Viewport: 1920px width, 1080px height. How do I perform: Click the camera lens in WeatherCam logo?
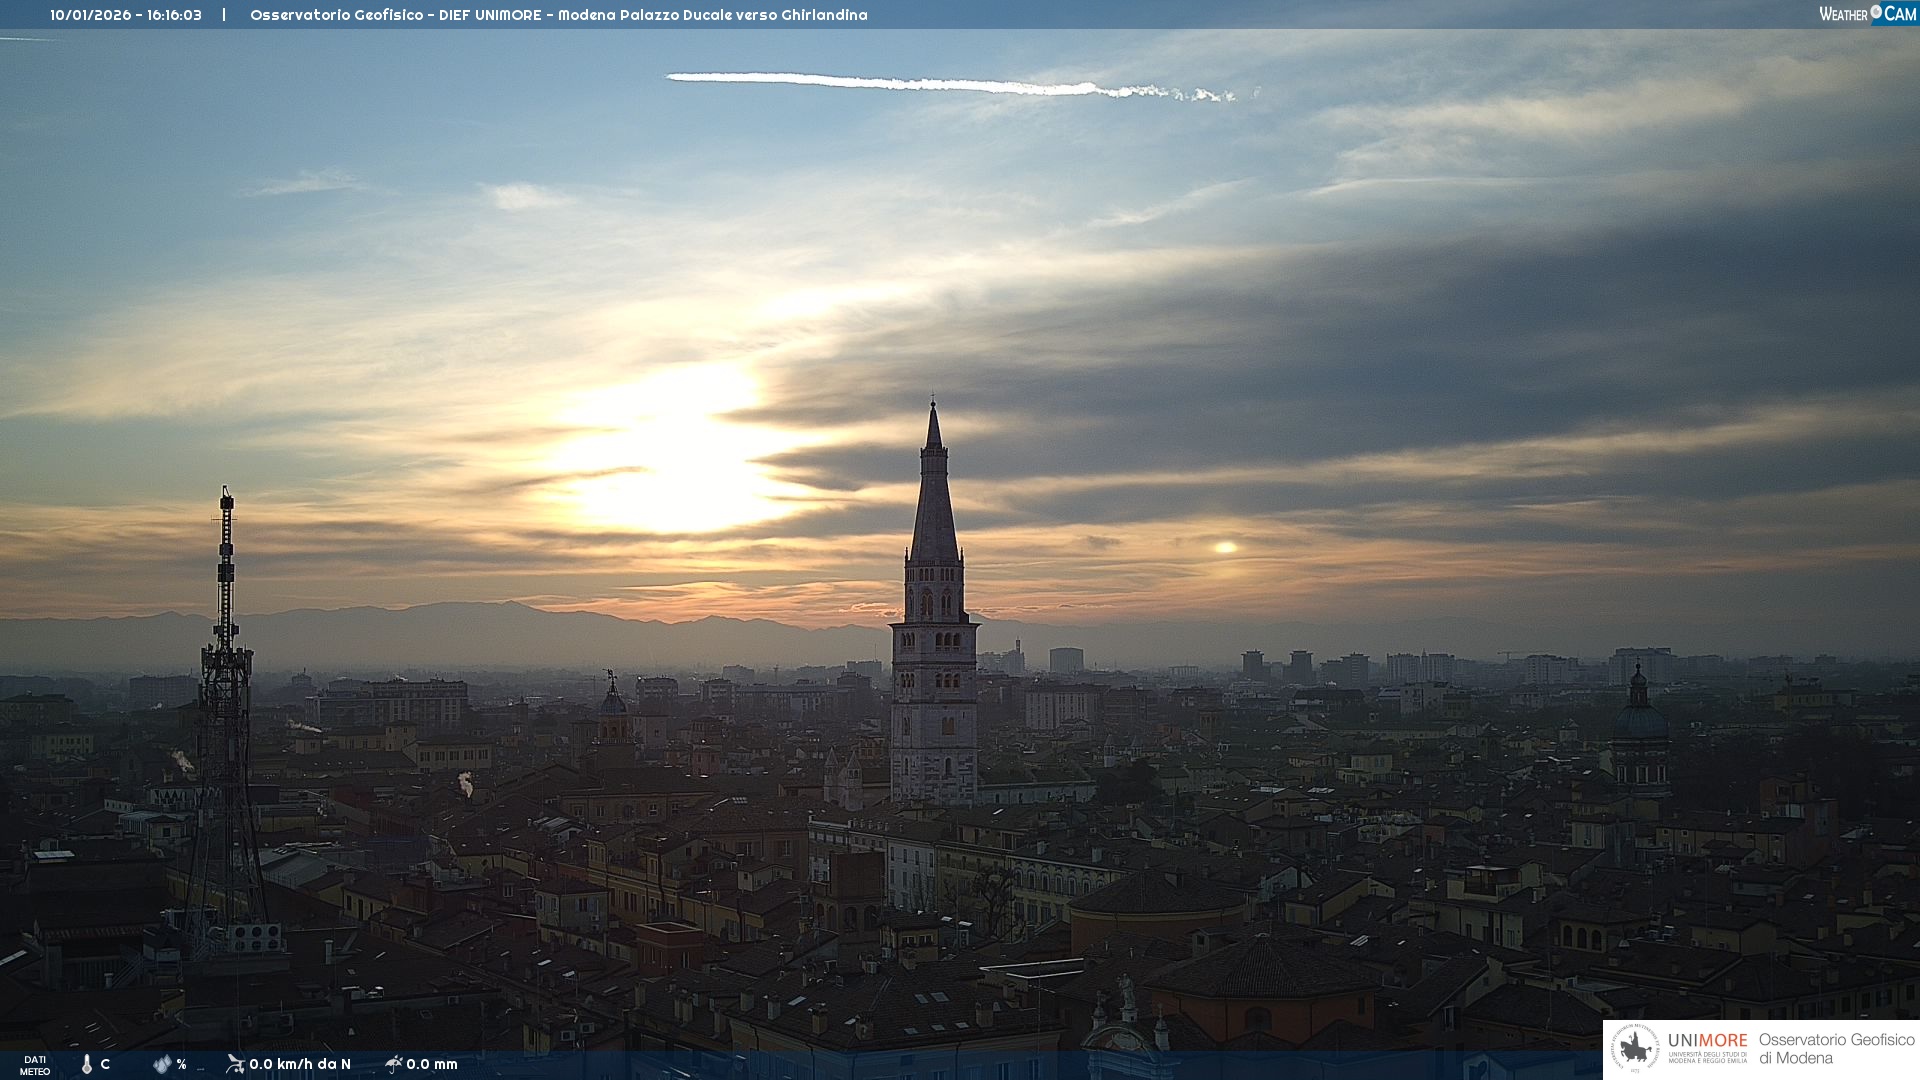click(x=1876, y=12)
